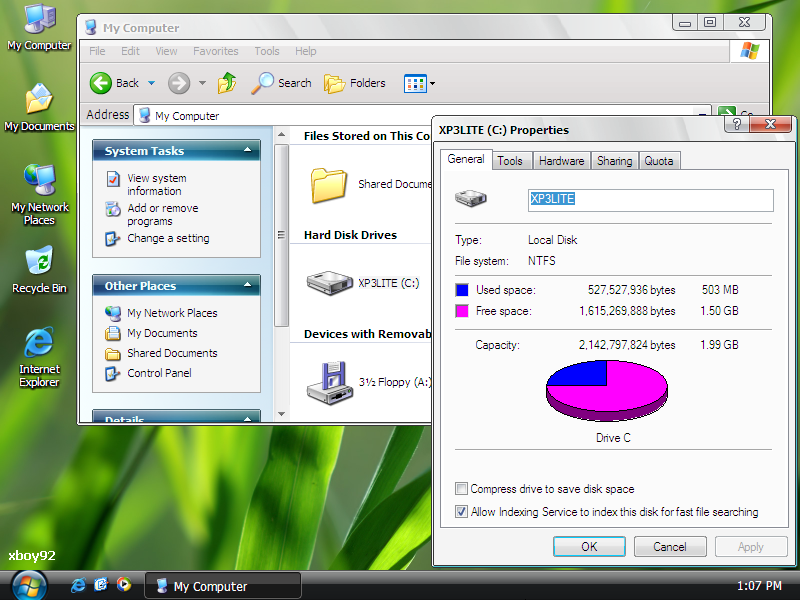Click the Search magnifier in toolbar

tap(263, 83)
